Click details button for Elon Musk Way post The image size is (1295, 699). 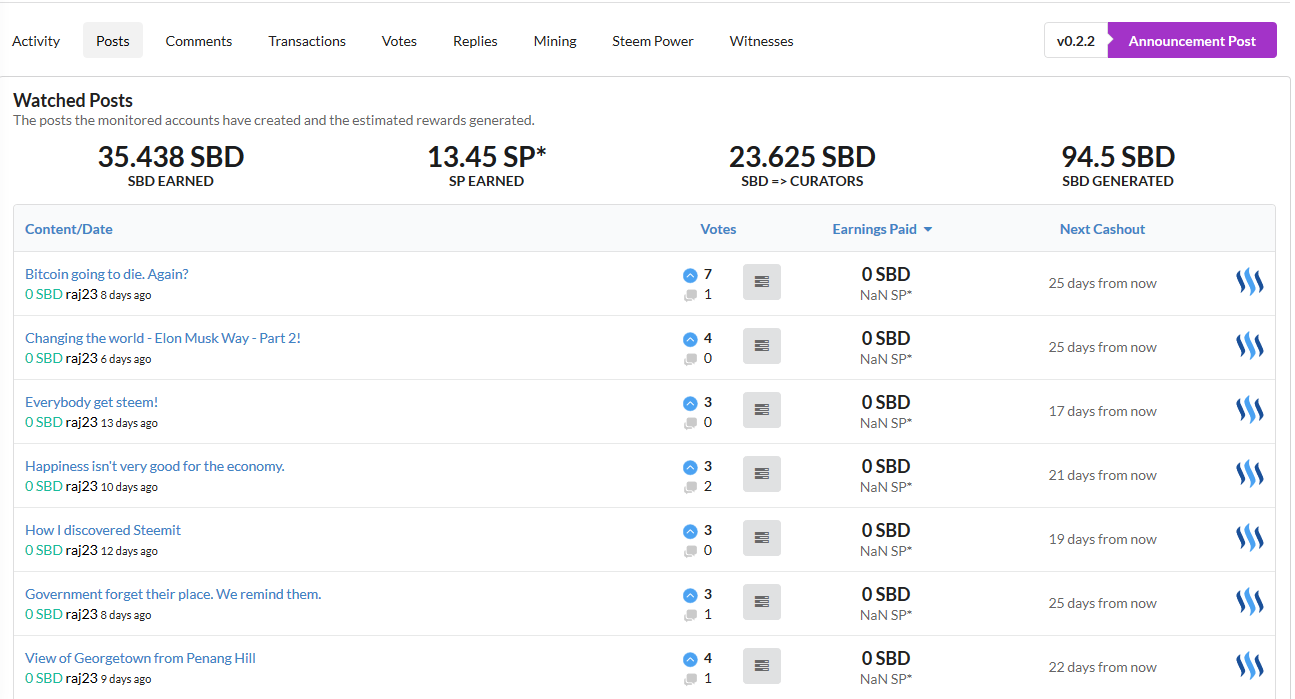[x=762, y=346]
